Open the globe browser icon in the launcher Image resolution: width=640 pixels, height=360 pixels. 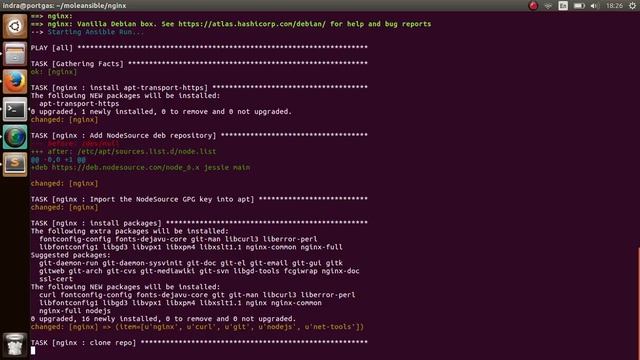(15, 137)
